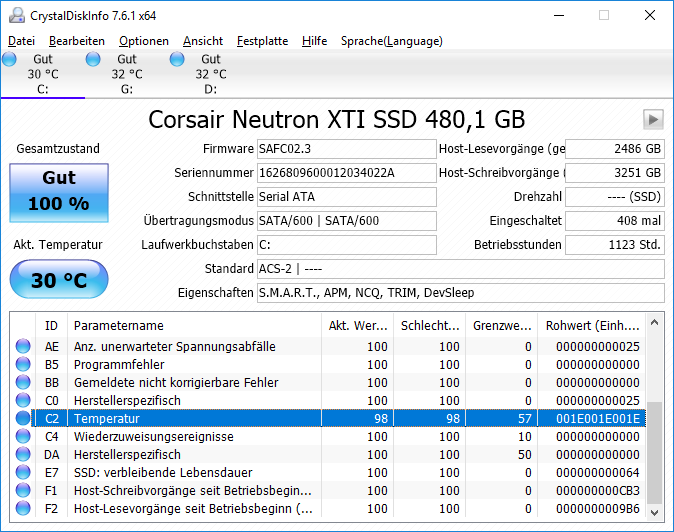Click the Drehzahl ---- (SSD) field
This screenshot has height=532, width=674.
click(x=615, y=197)
